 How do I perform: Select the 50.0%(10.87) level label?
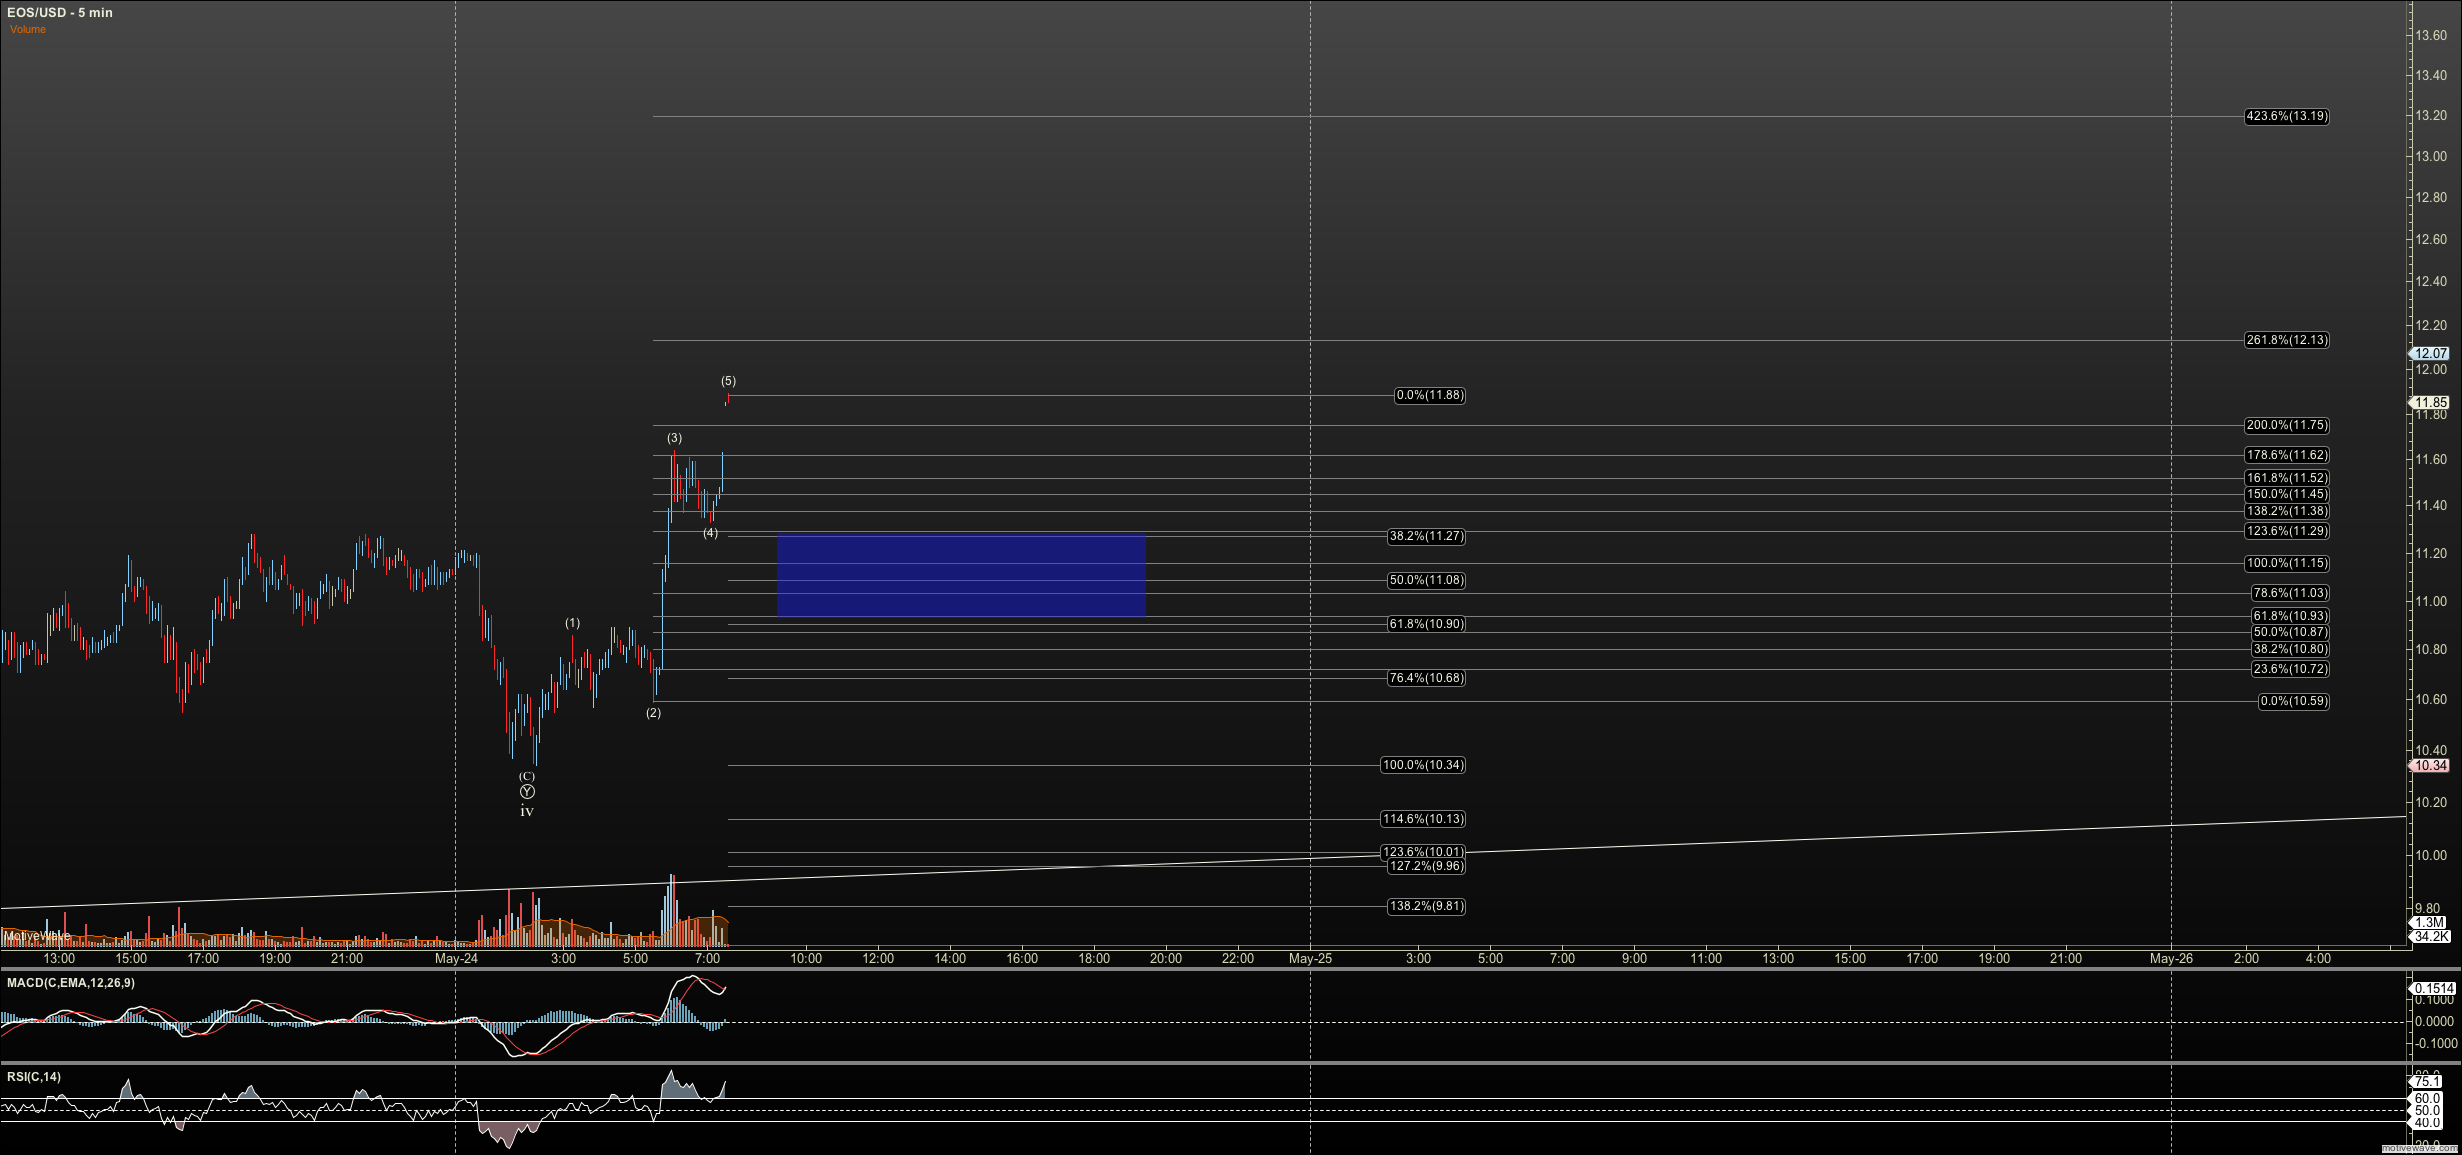tap(2290, 632)
